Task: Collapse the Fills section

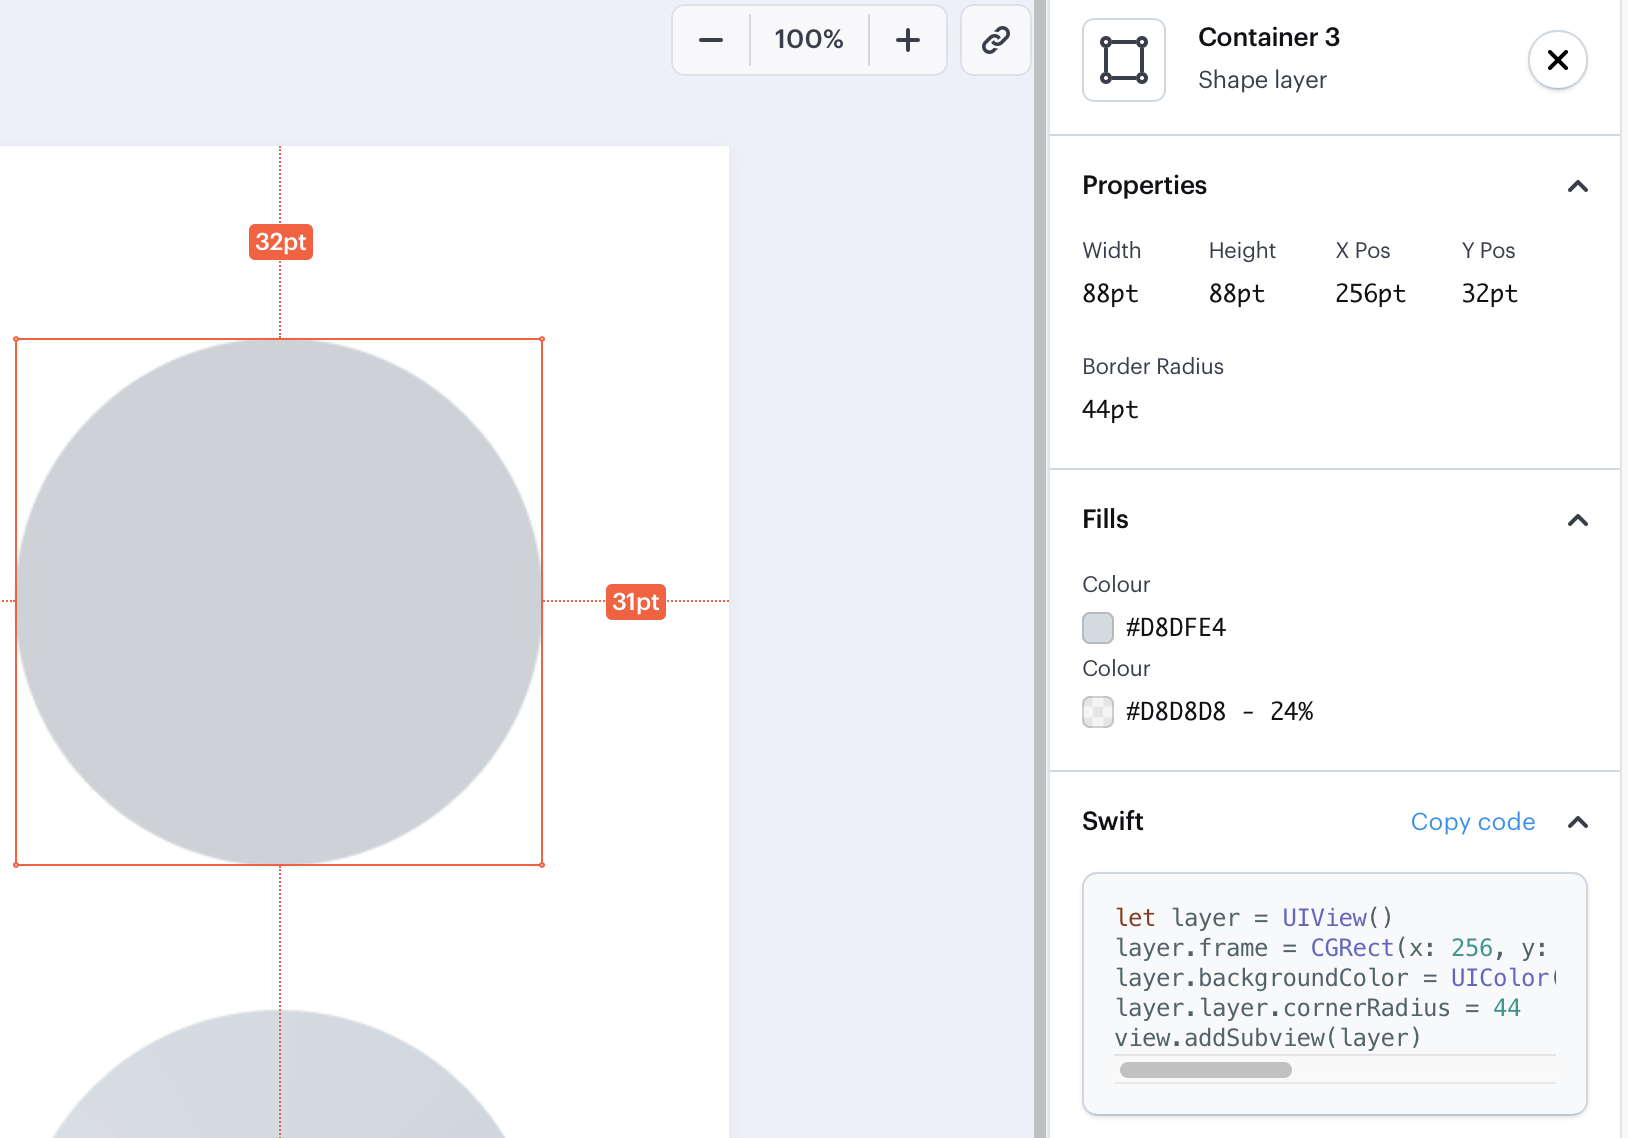Action: tap(1578, 520)
